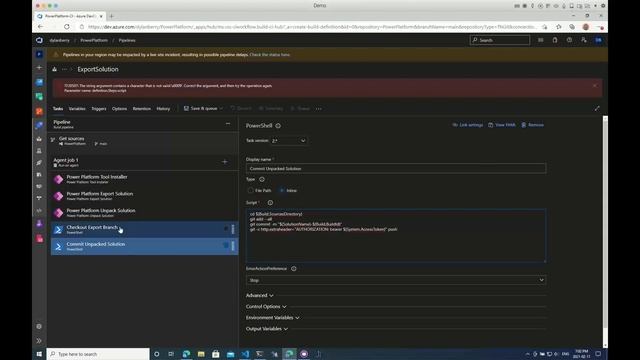This screenshot has height=360, width=640.
Task: Click inside the Script text area
Action: pos(396,236)
